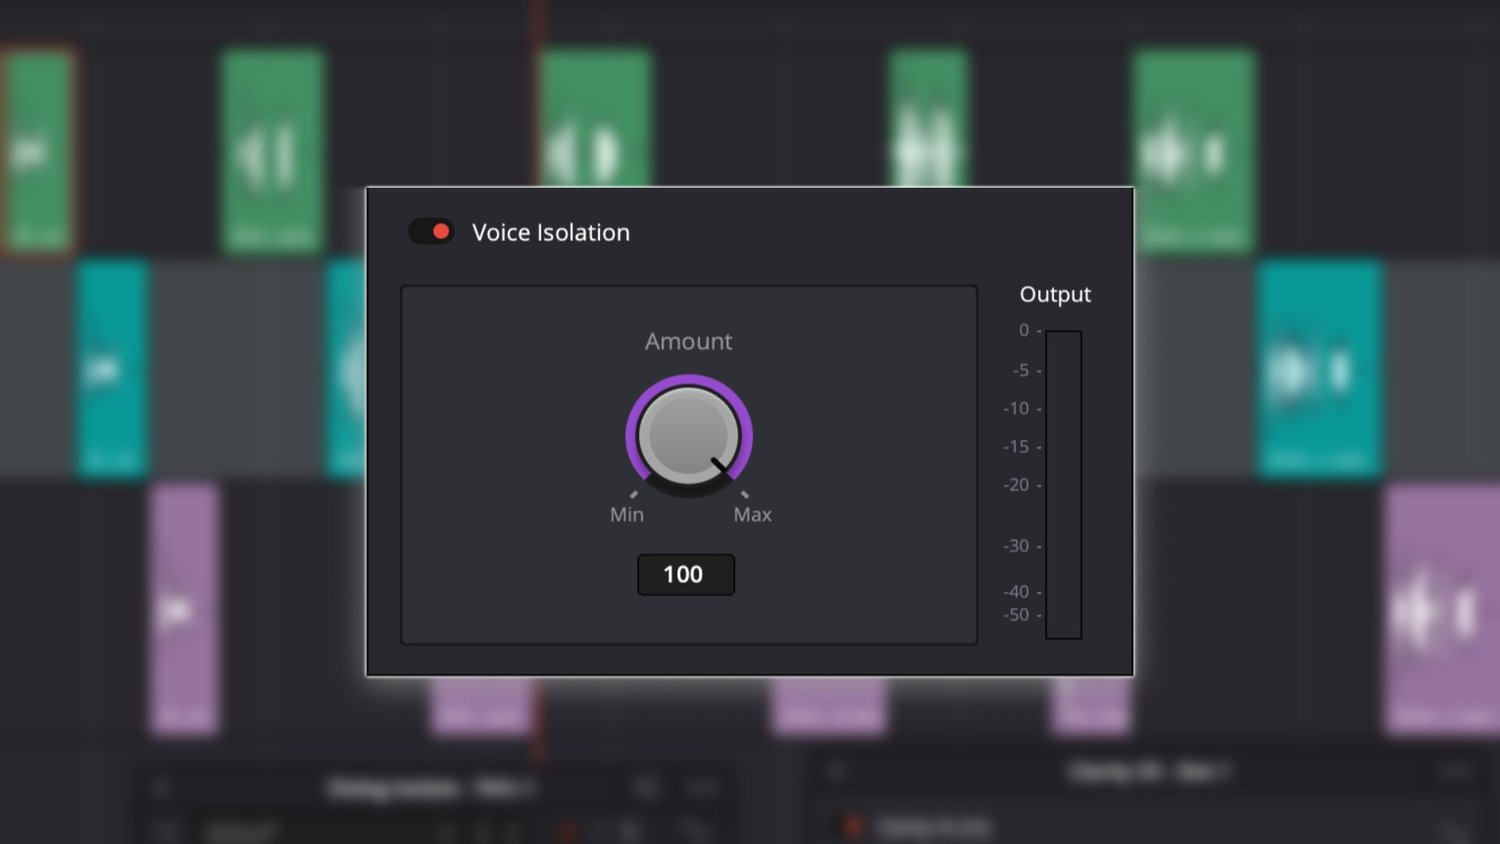Select the Amount value field showing 100

(x=685, y=574)
